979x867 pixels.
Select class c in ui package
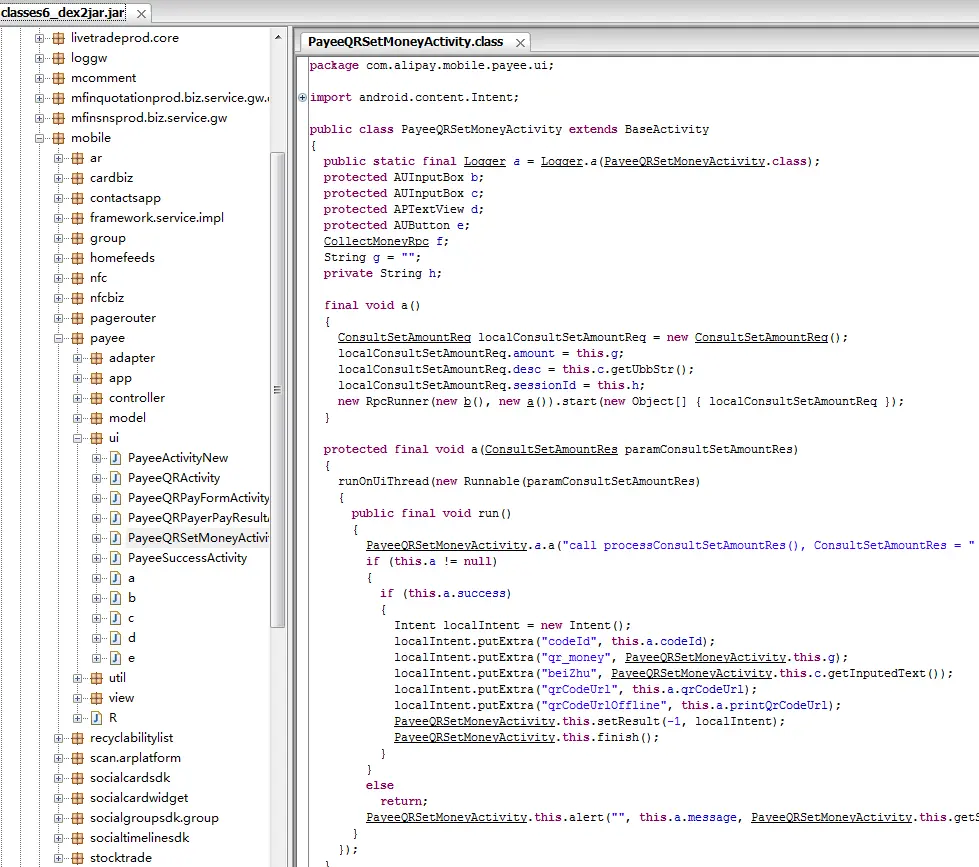click(130, 618)
